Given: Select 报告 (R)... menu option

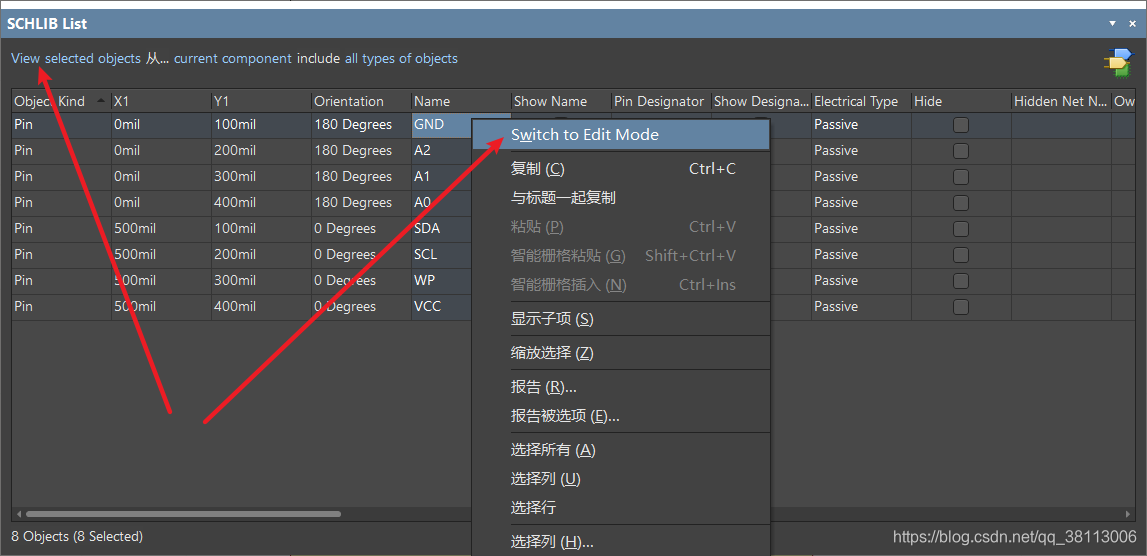Looking at the screenshot, I should point(544,387).
